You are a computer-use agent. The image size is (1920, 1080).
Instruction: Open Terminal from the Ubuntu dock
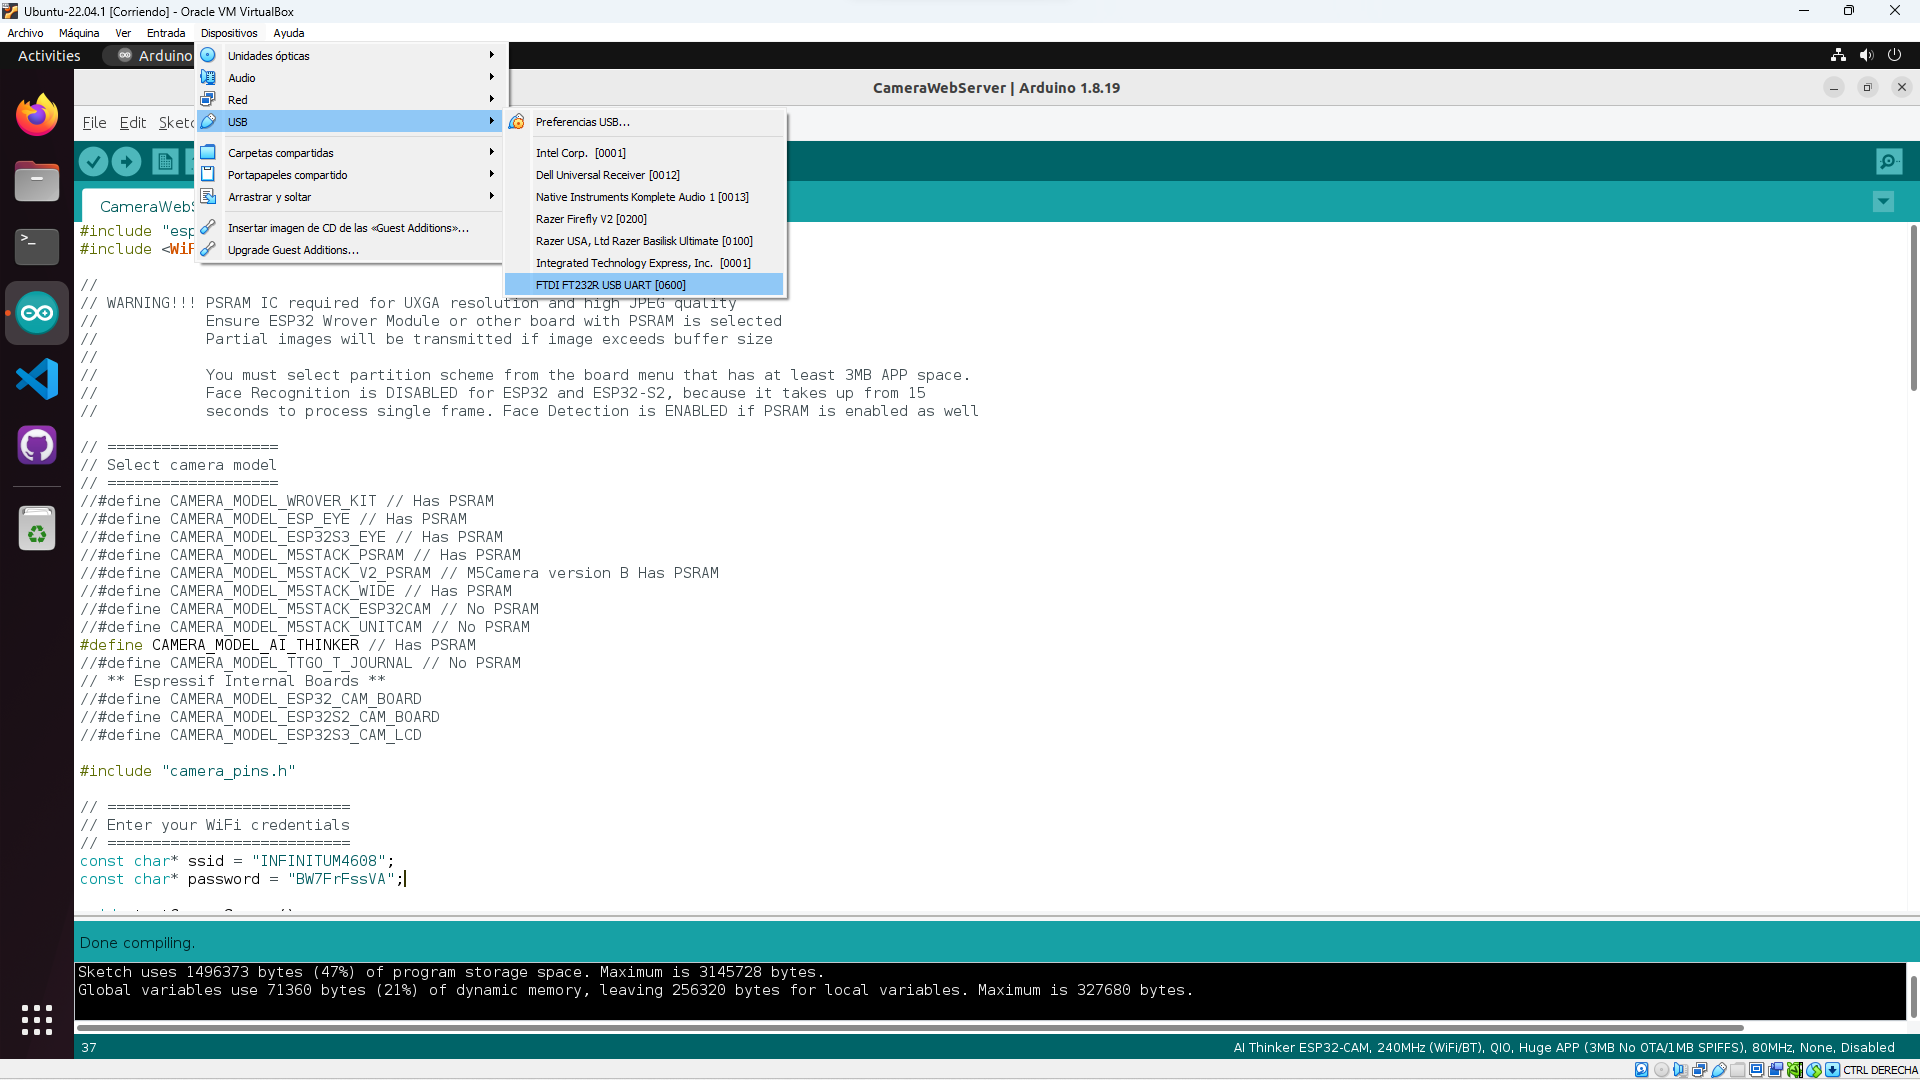(x=37, y=246)
